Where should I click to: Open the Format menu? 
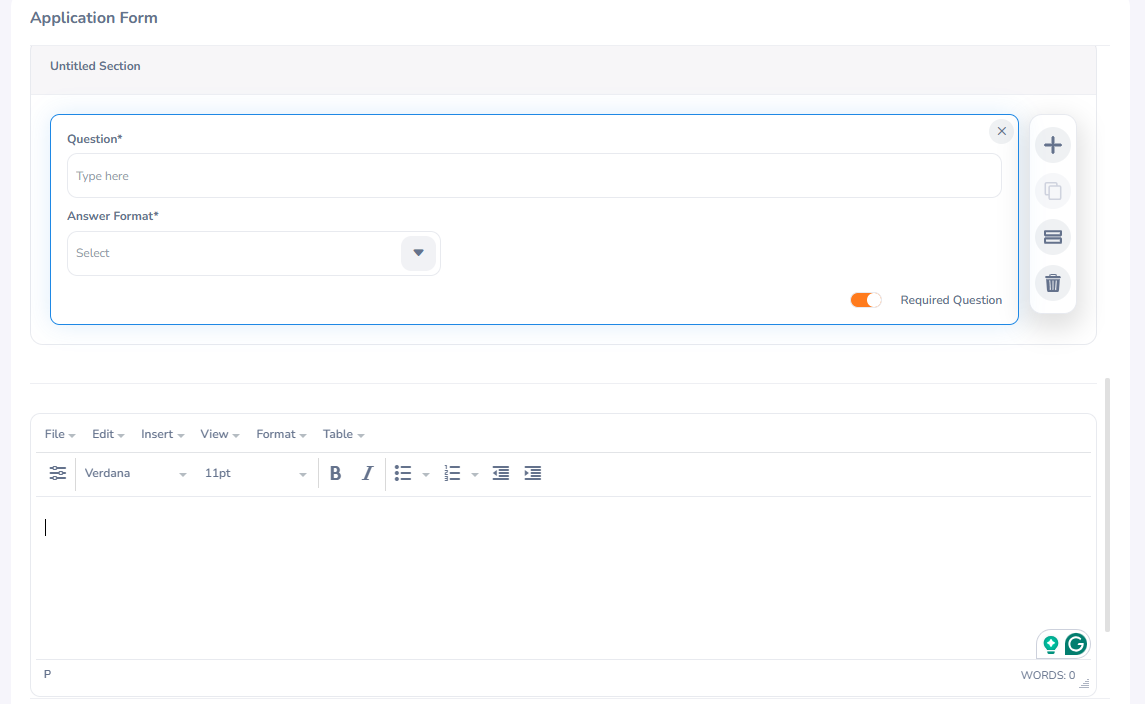(x=281, y=434)
